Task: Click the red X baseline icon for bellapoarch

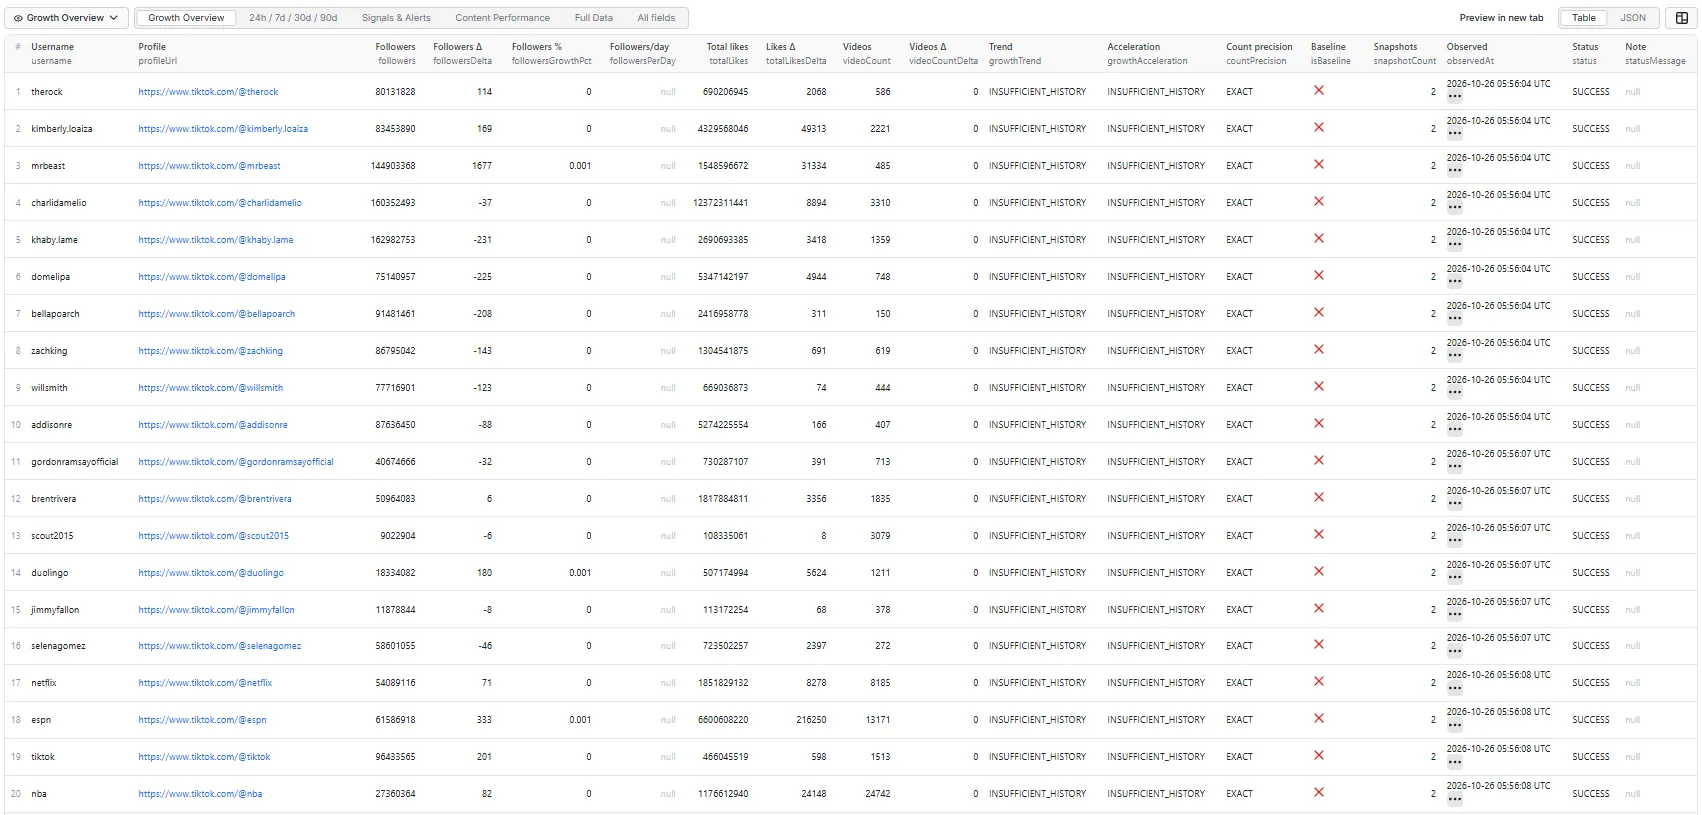Action: click(1319, 312)
